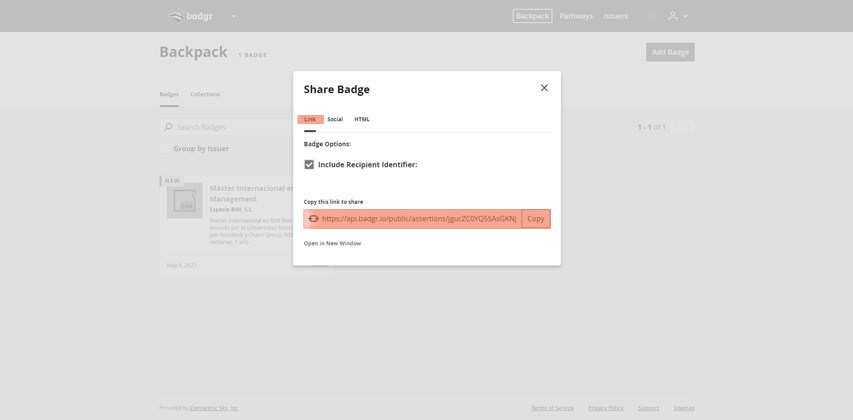This screenshot has height=420, width=853.
Task: Open the Sitemap footer link
Action: [684, 408]
